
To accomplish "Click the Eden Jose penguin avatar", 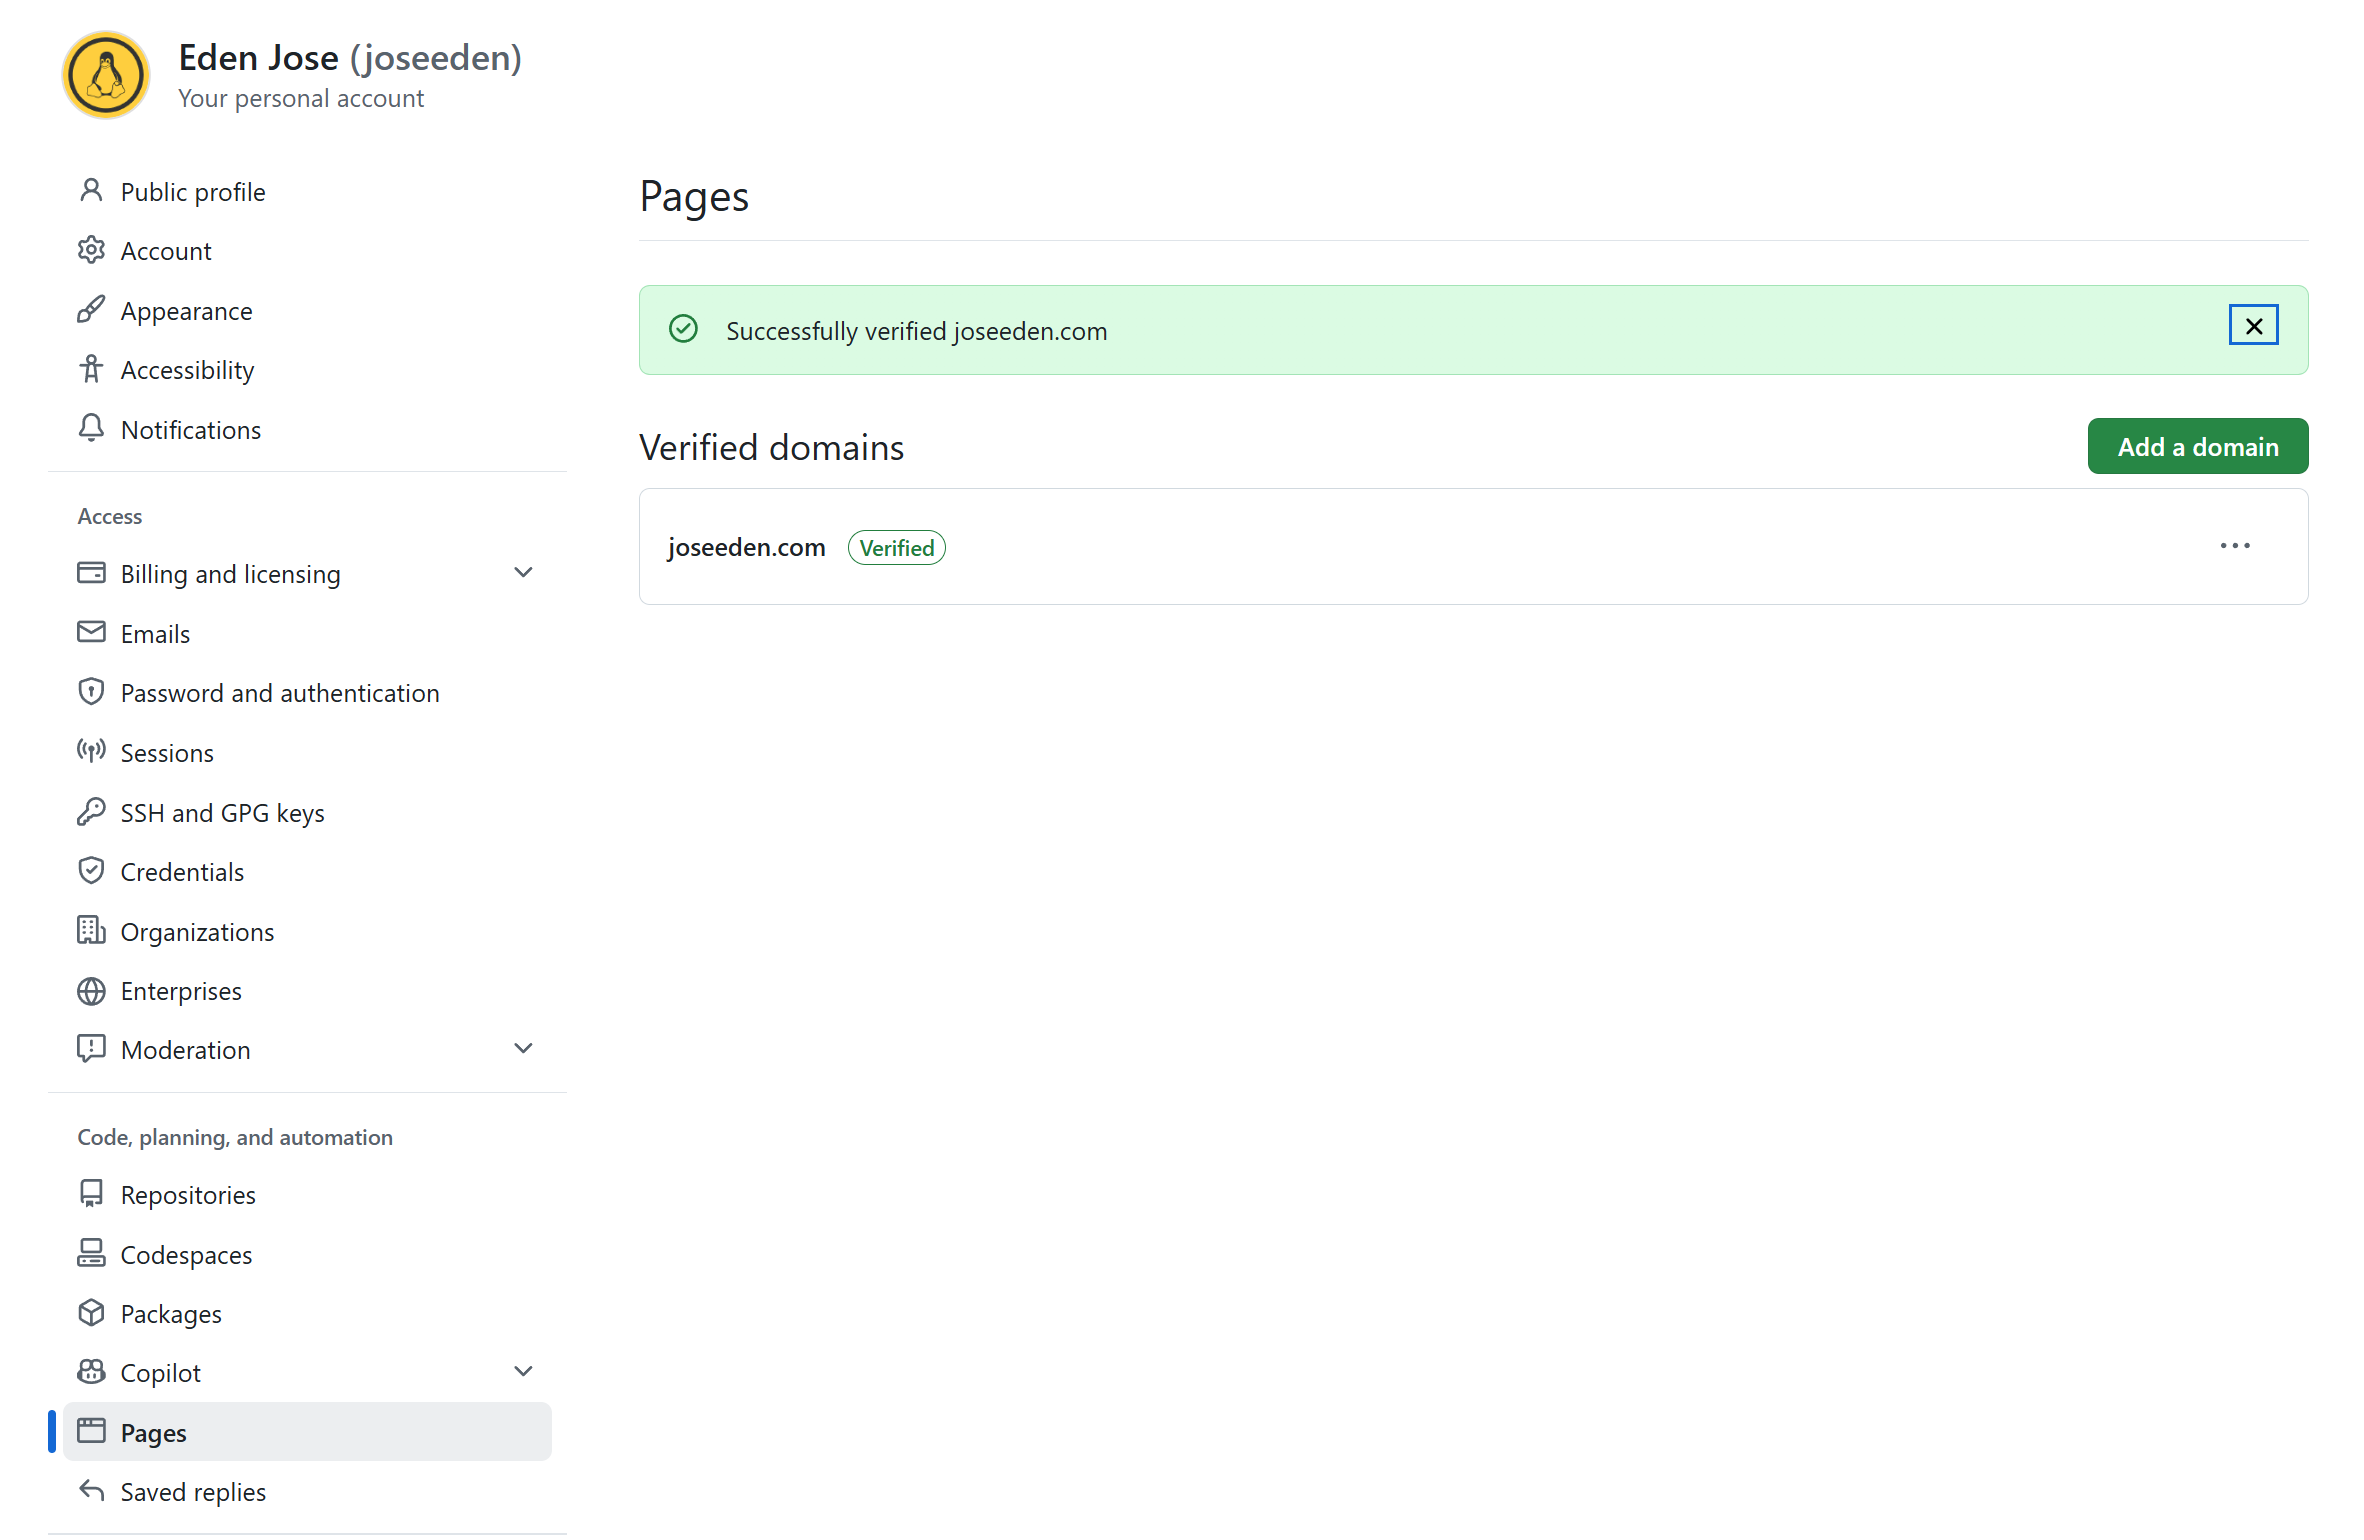I will pyautogui.click(x=106, y=76).
